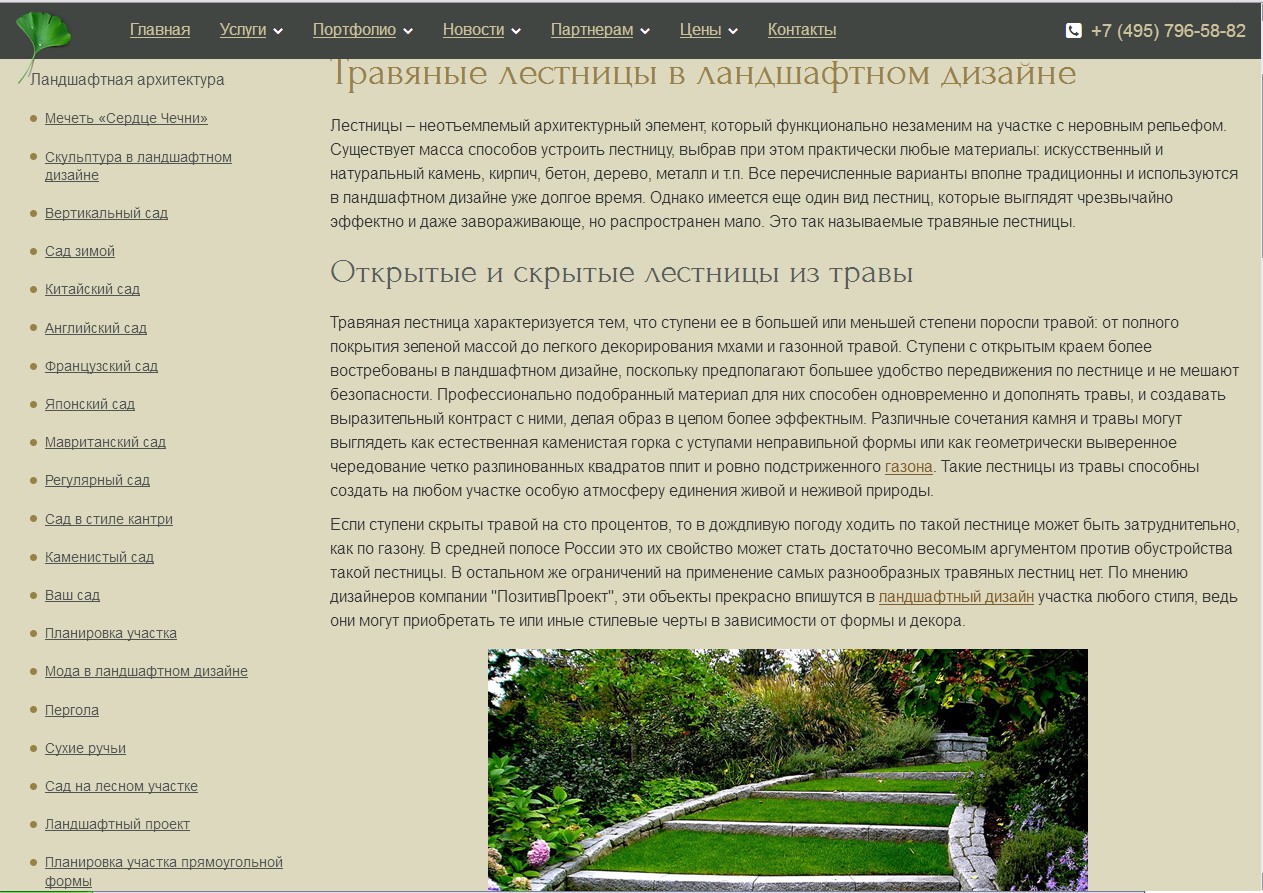Expand the Портфолио dropdown arrow
The height and width of the screenshot is (893, 1263).
(x=408, y=31)
